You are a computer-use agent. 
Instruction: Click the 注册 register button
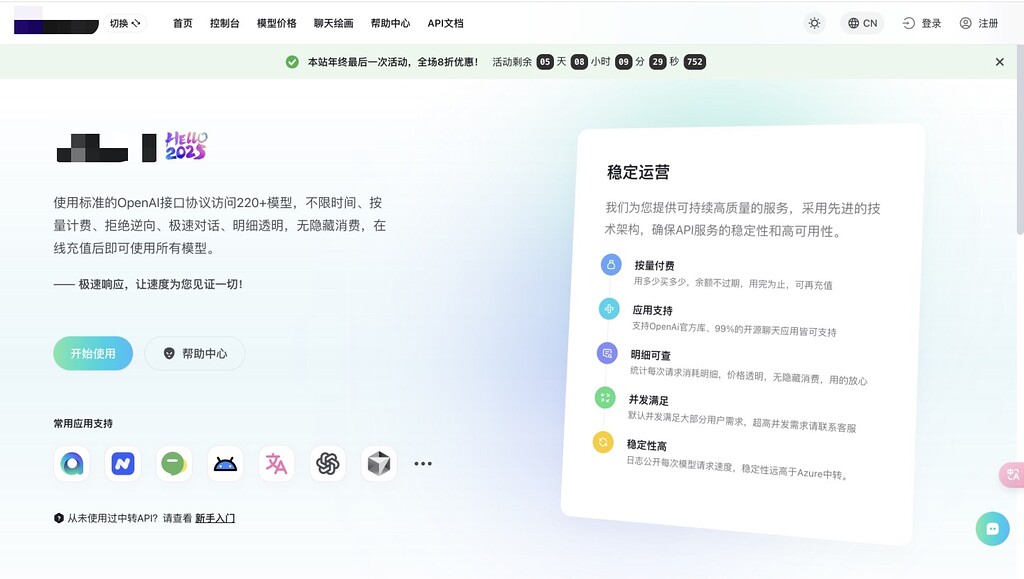pyautogui.click(x=979, y=23)
